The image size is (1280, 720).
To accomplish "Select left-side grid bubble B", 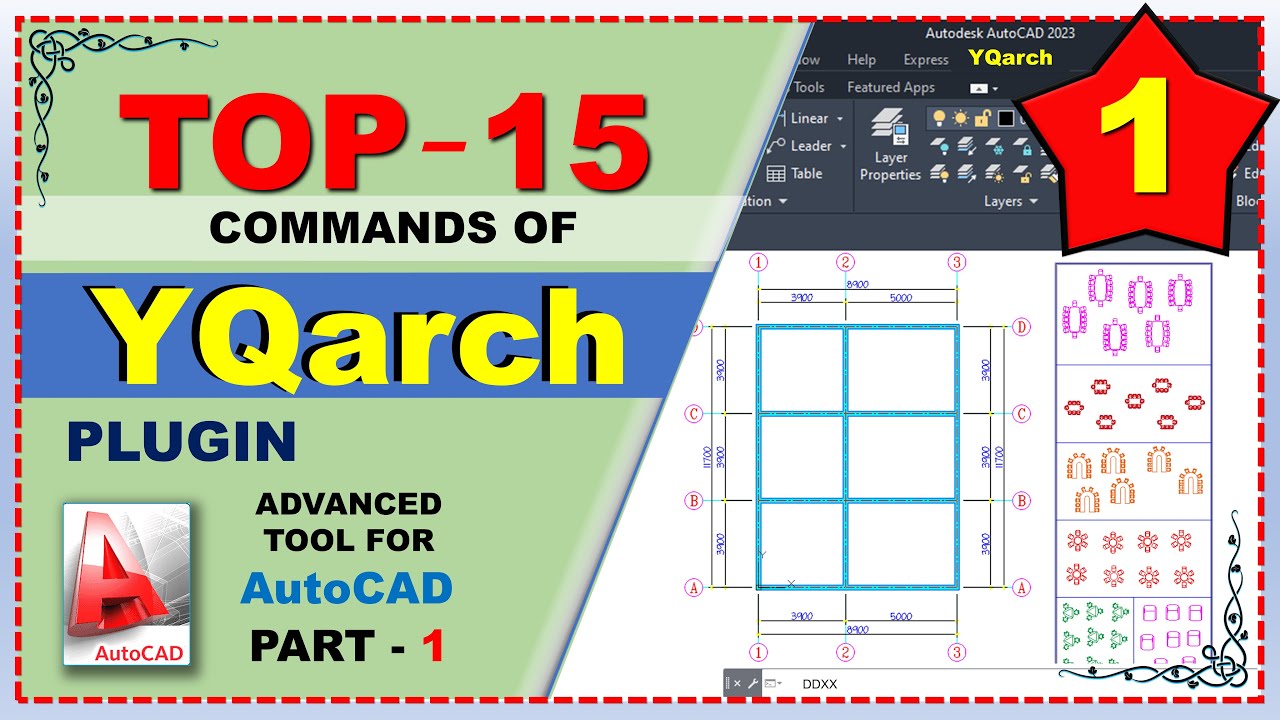I will 694,500.
